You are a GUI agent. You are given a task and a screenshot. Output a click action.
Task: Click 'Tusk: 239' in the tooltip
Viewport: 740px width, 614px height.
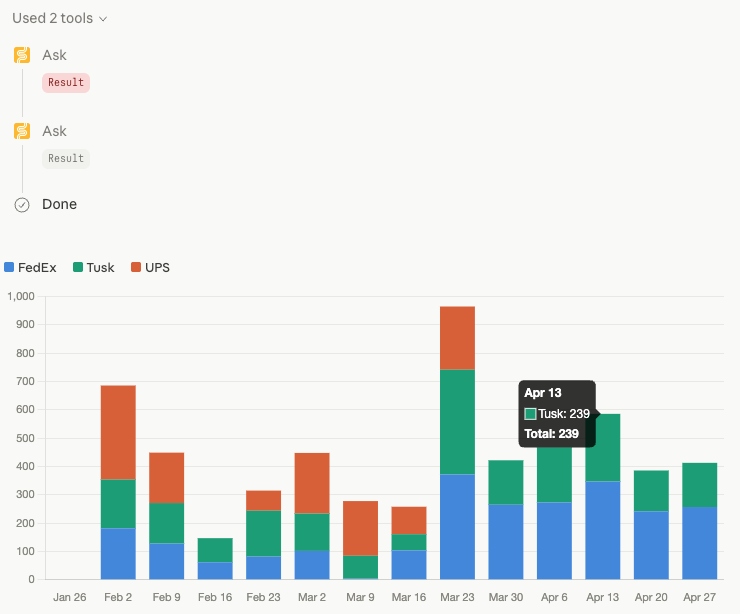click(x=564, y=414)
